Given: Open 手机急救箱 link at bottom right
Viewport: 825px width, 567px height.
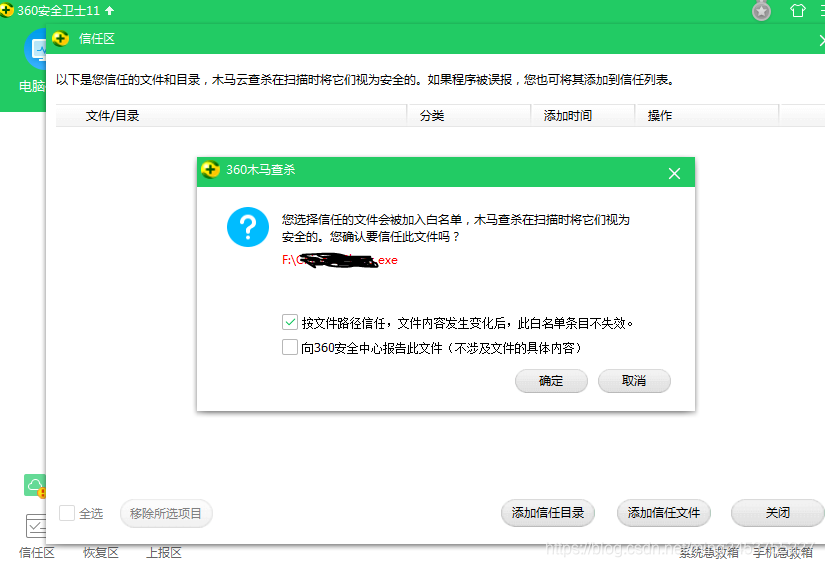Looking at the screenshot, I should tap(783, 553).
